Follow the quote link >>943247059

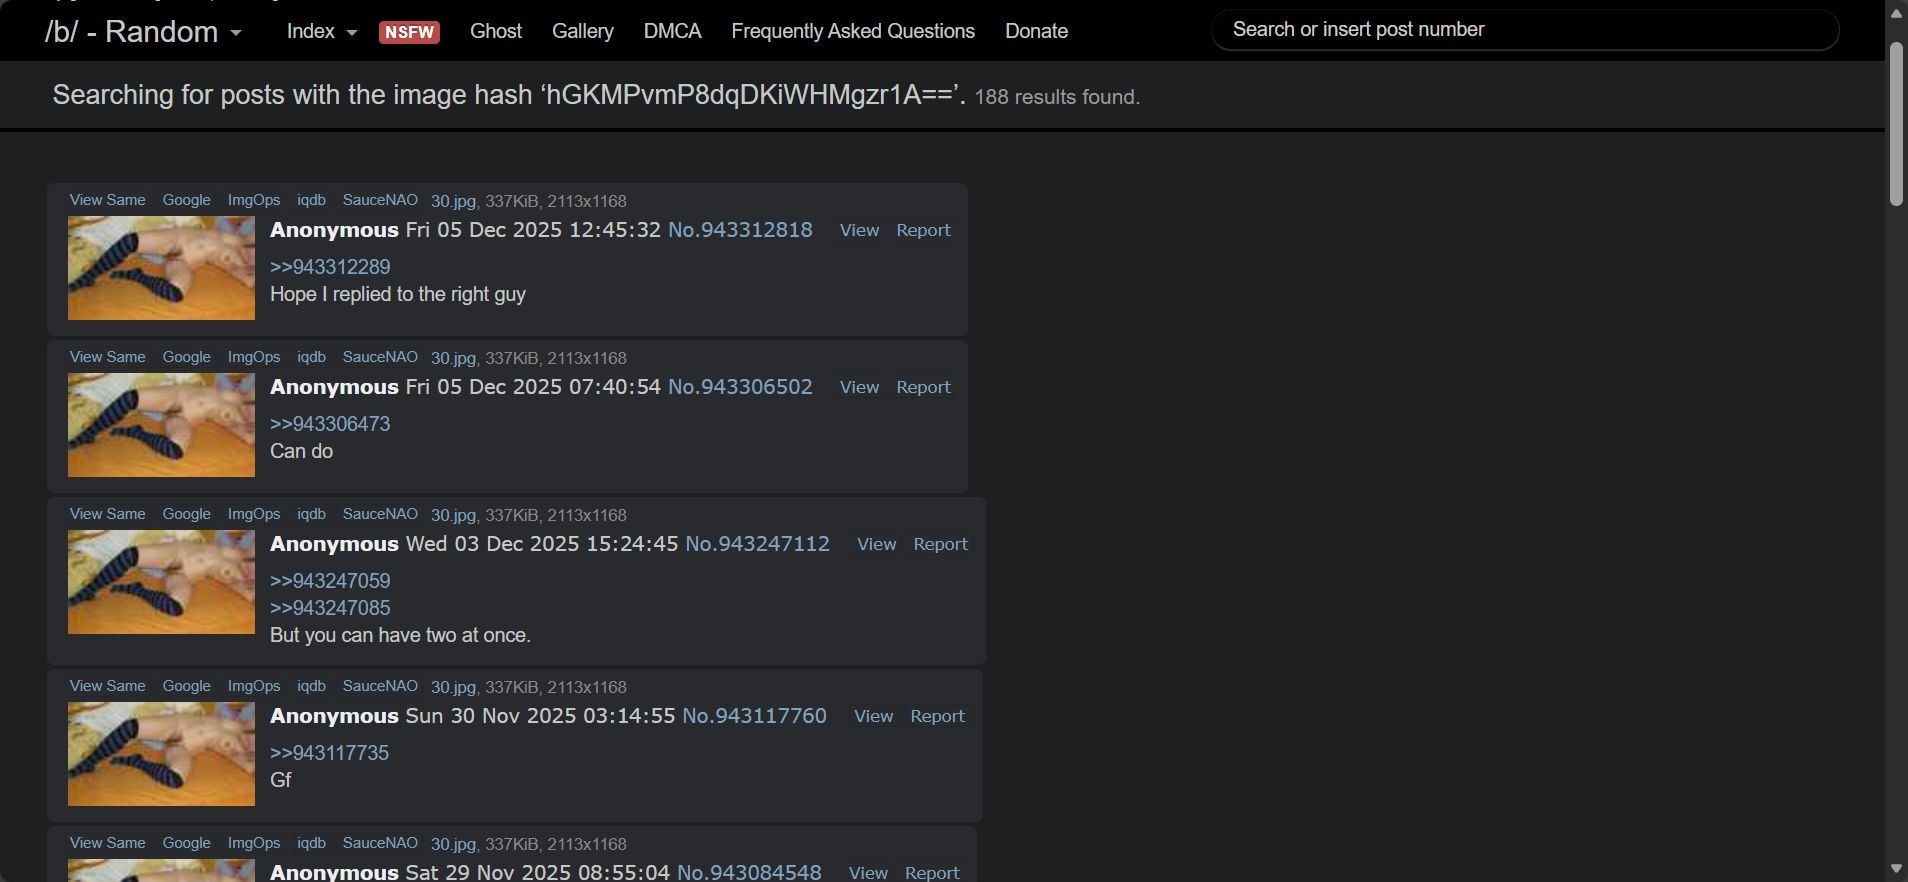coord(330,581)
